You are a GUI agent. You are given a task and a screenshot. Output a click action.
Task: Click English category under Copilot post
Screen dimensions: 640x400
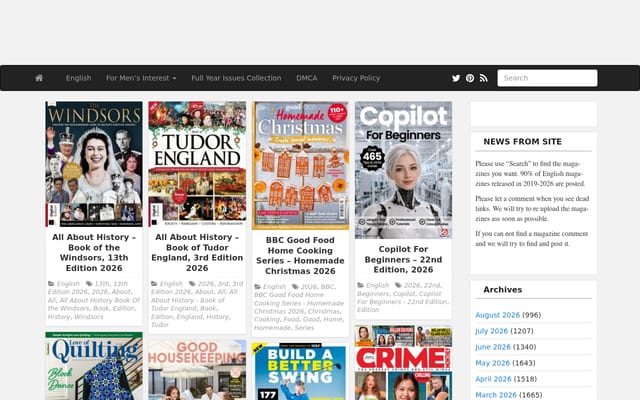[x=378, y=285]
